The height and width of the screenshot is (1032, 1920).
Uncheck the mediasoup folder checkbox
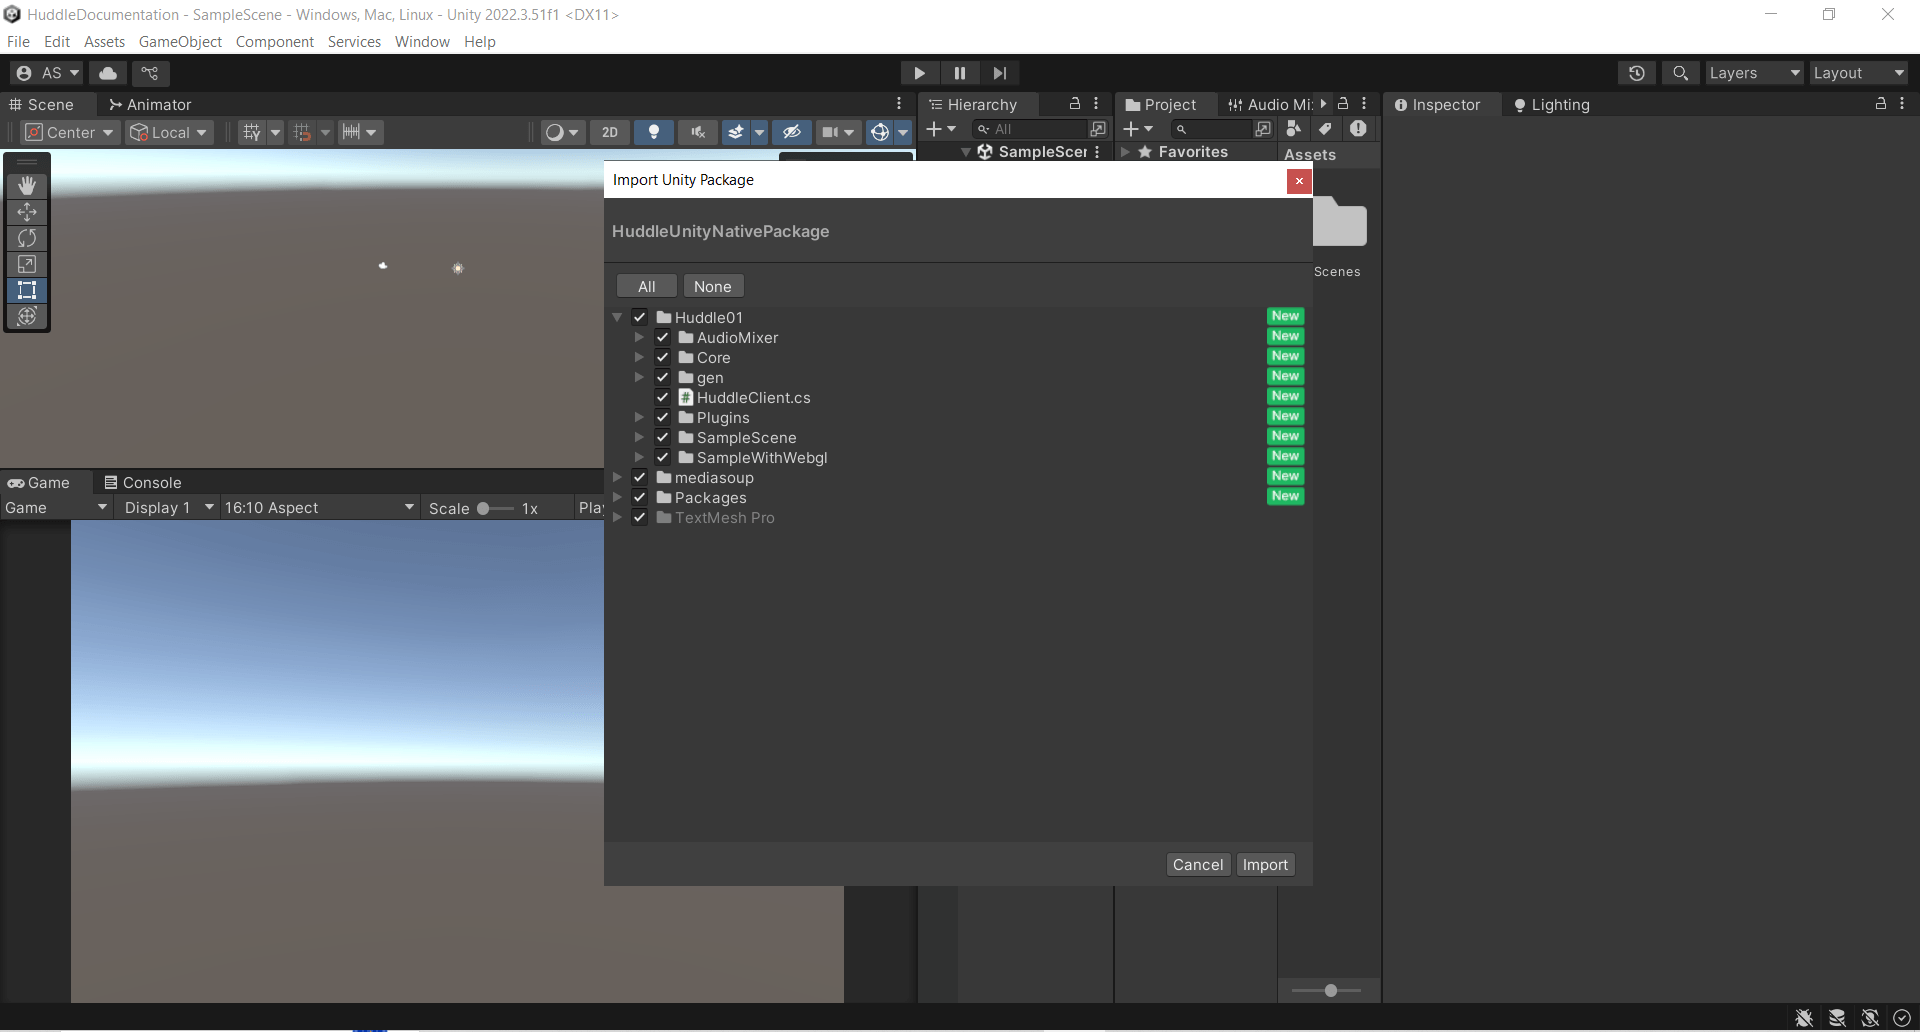640,478
